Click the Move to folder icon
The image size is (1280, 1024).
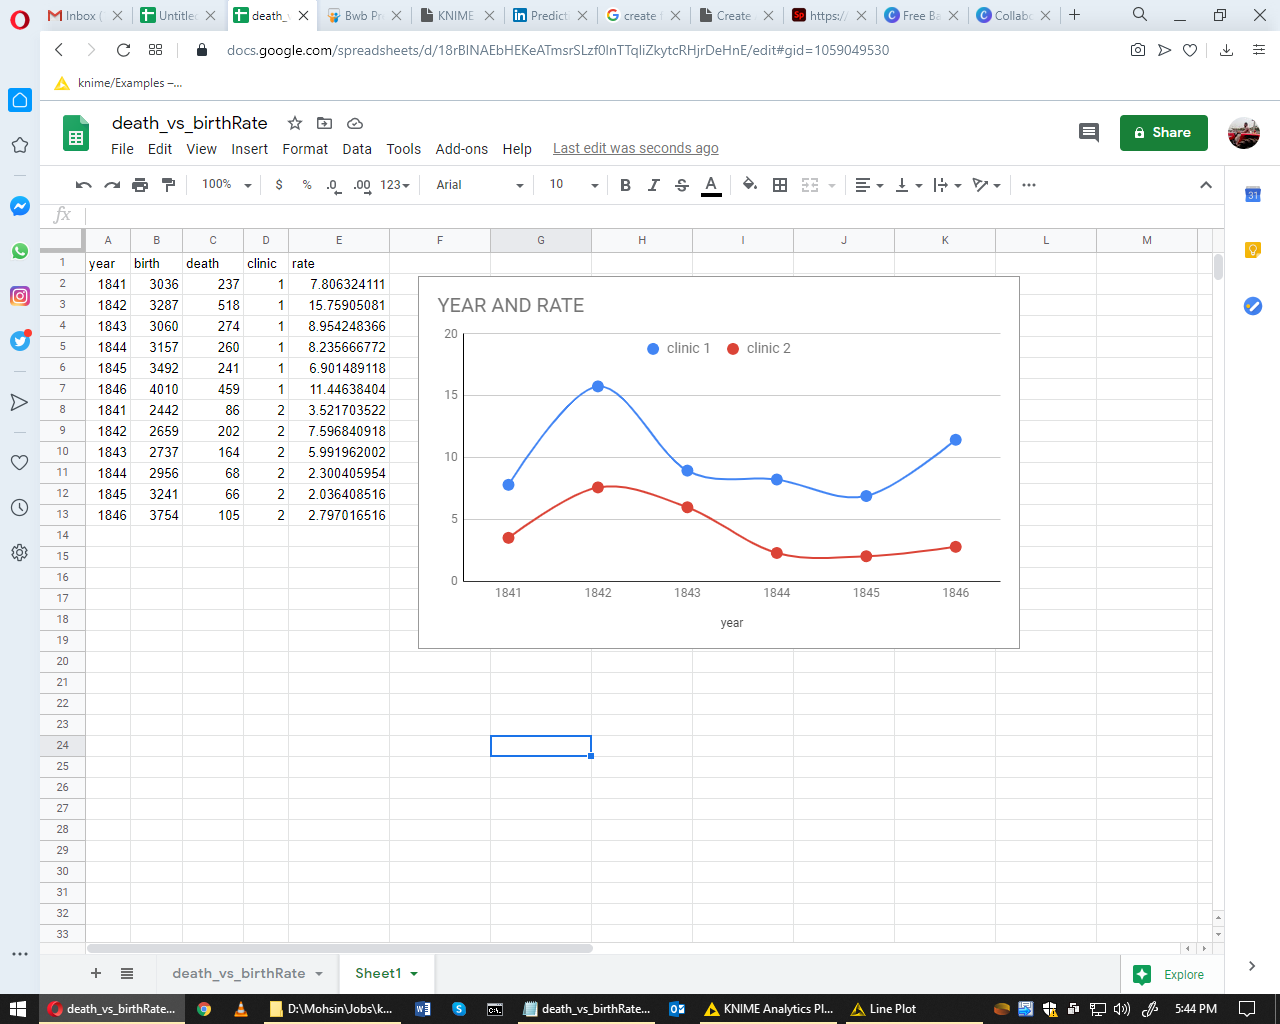click(324, 123)
